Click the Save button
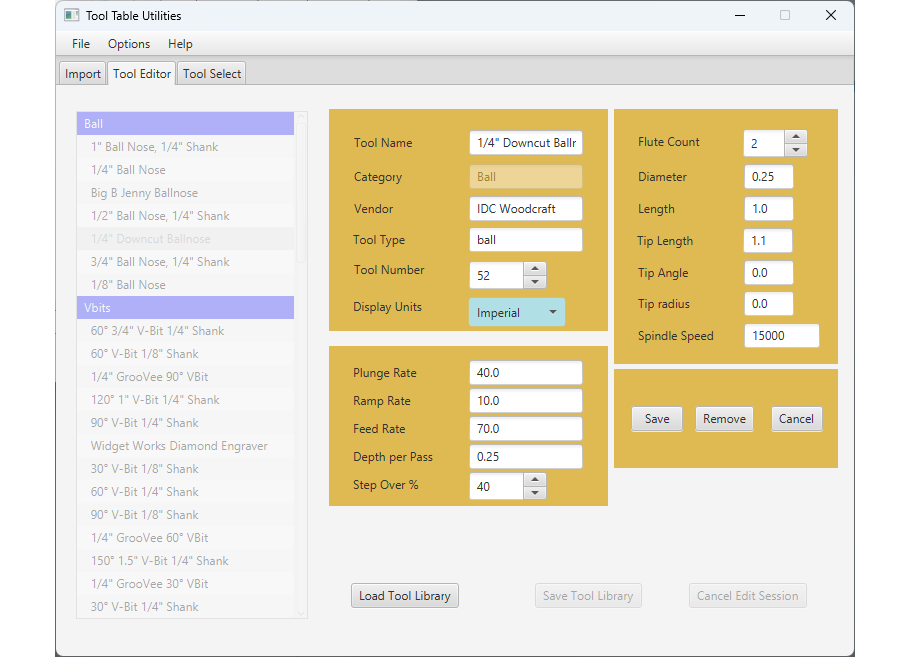This screenshot has width=910, height=657. click(x=657, y=419)
